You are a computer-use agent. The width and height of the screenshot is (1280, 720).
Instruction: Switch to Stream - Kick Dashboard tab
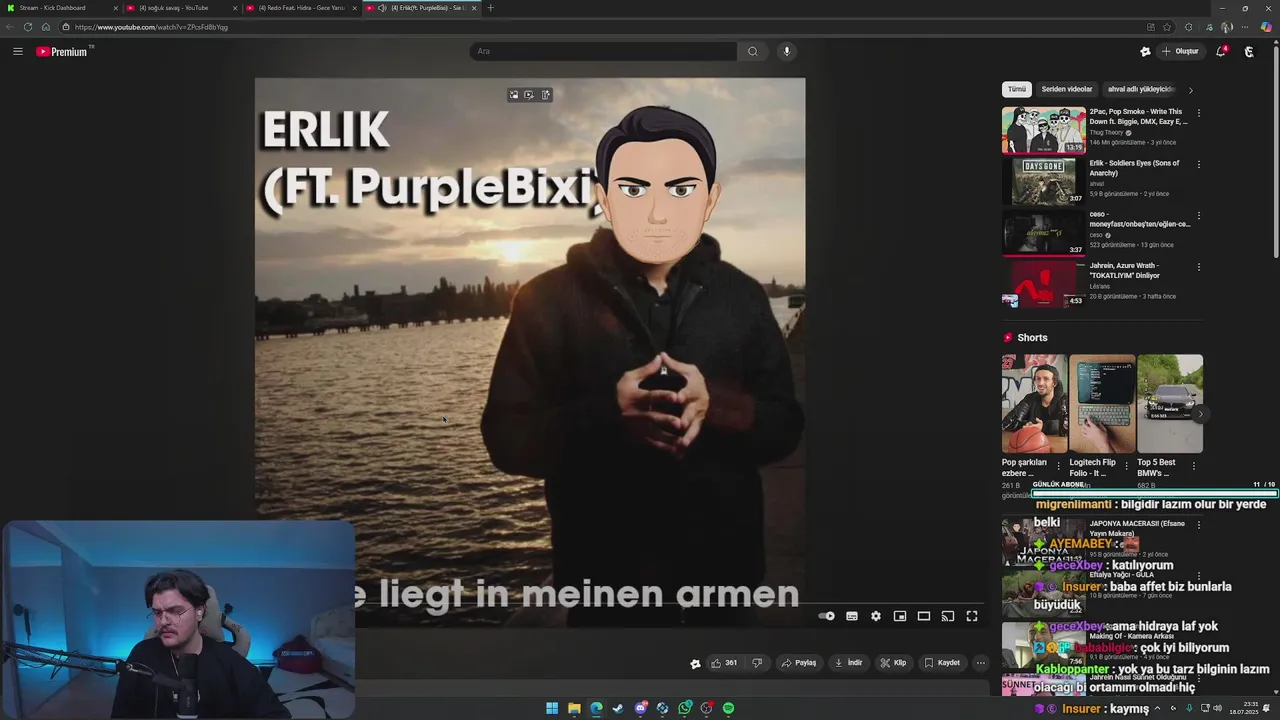[x=62, y=8]
